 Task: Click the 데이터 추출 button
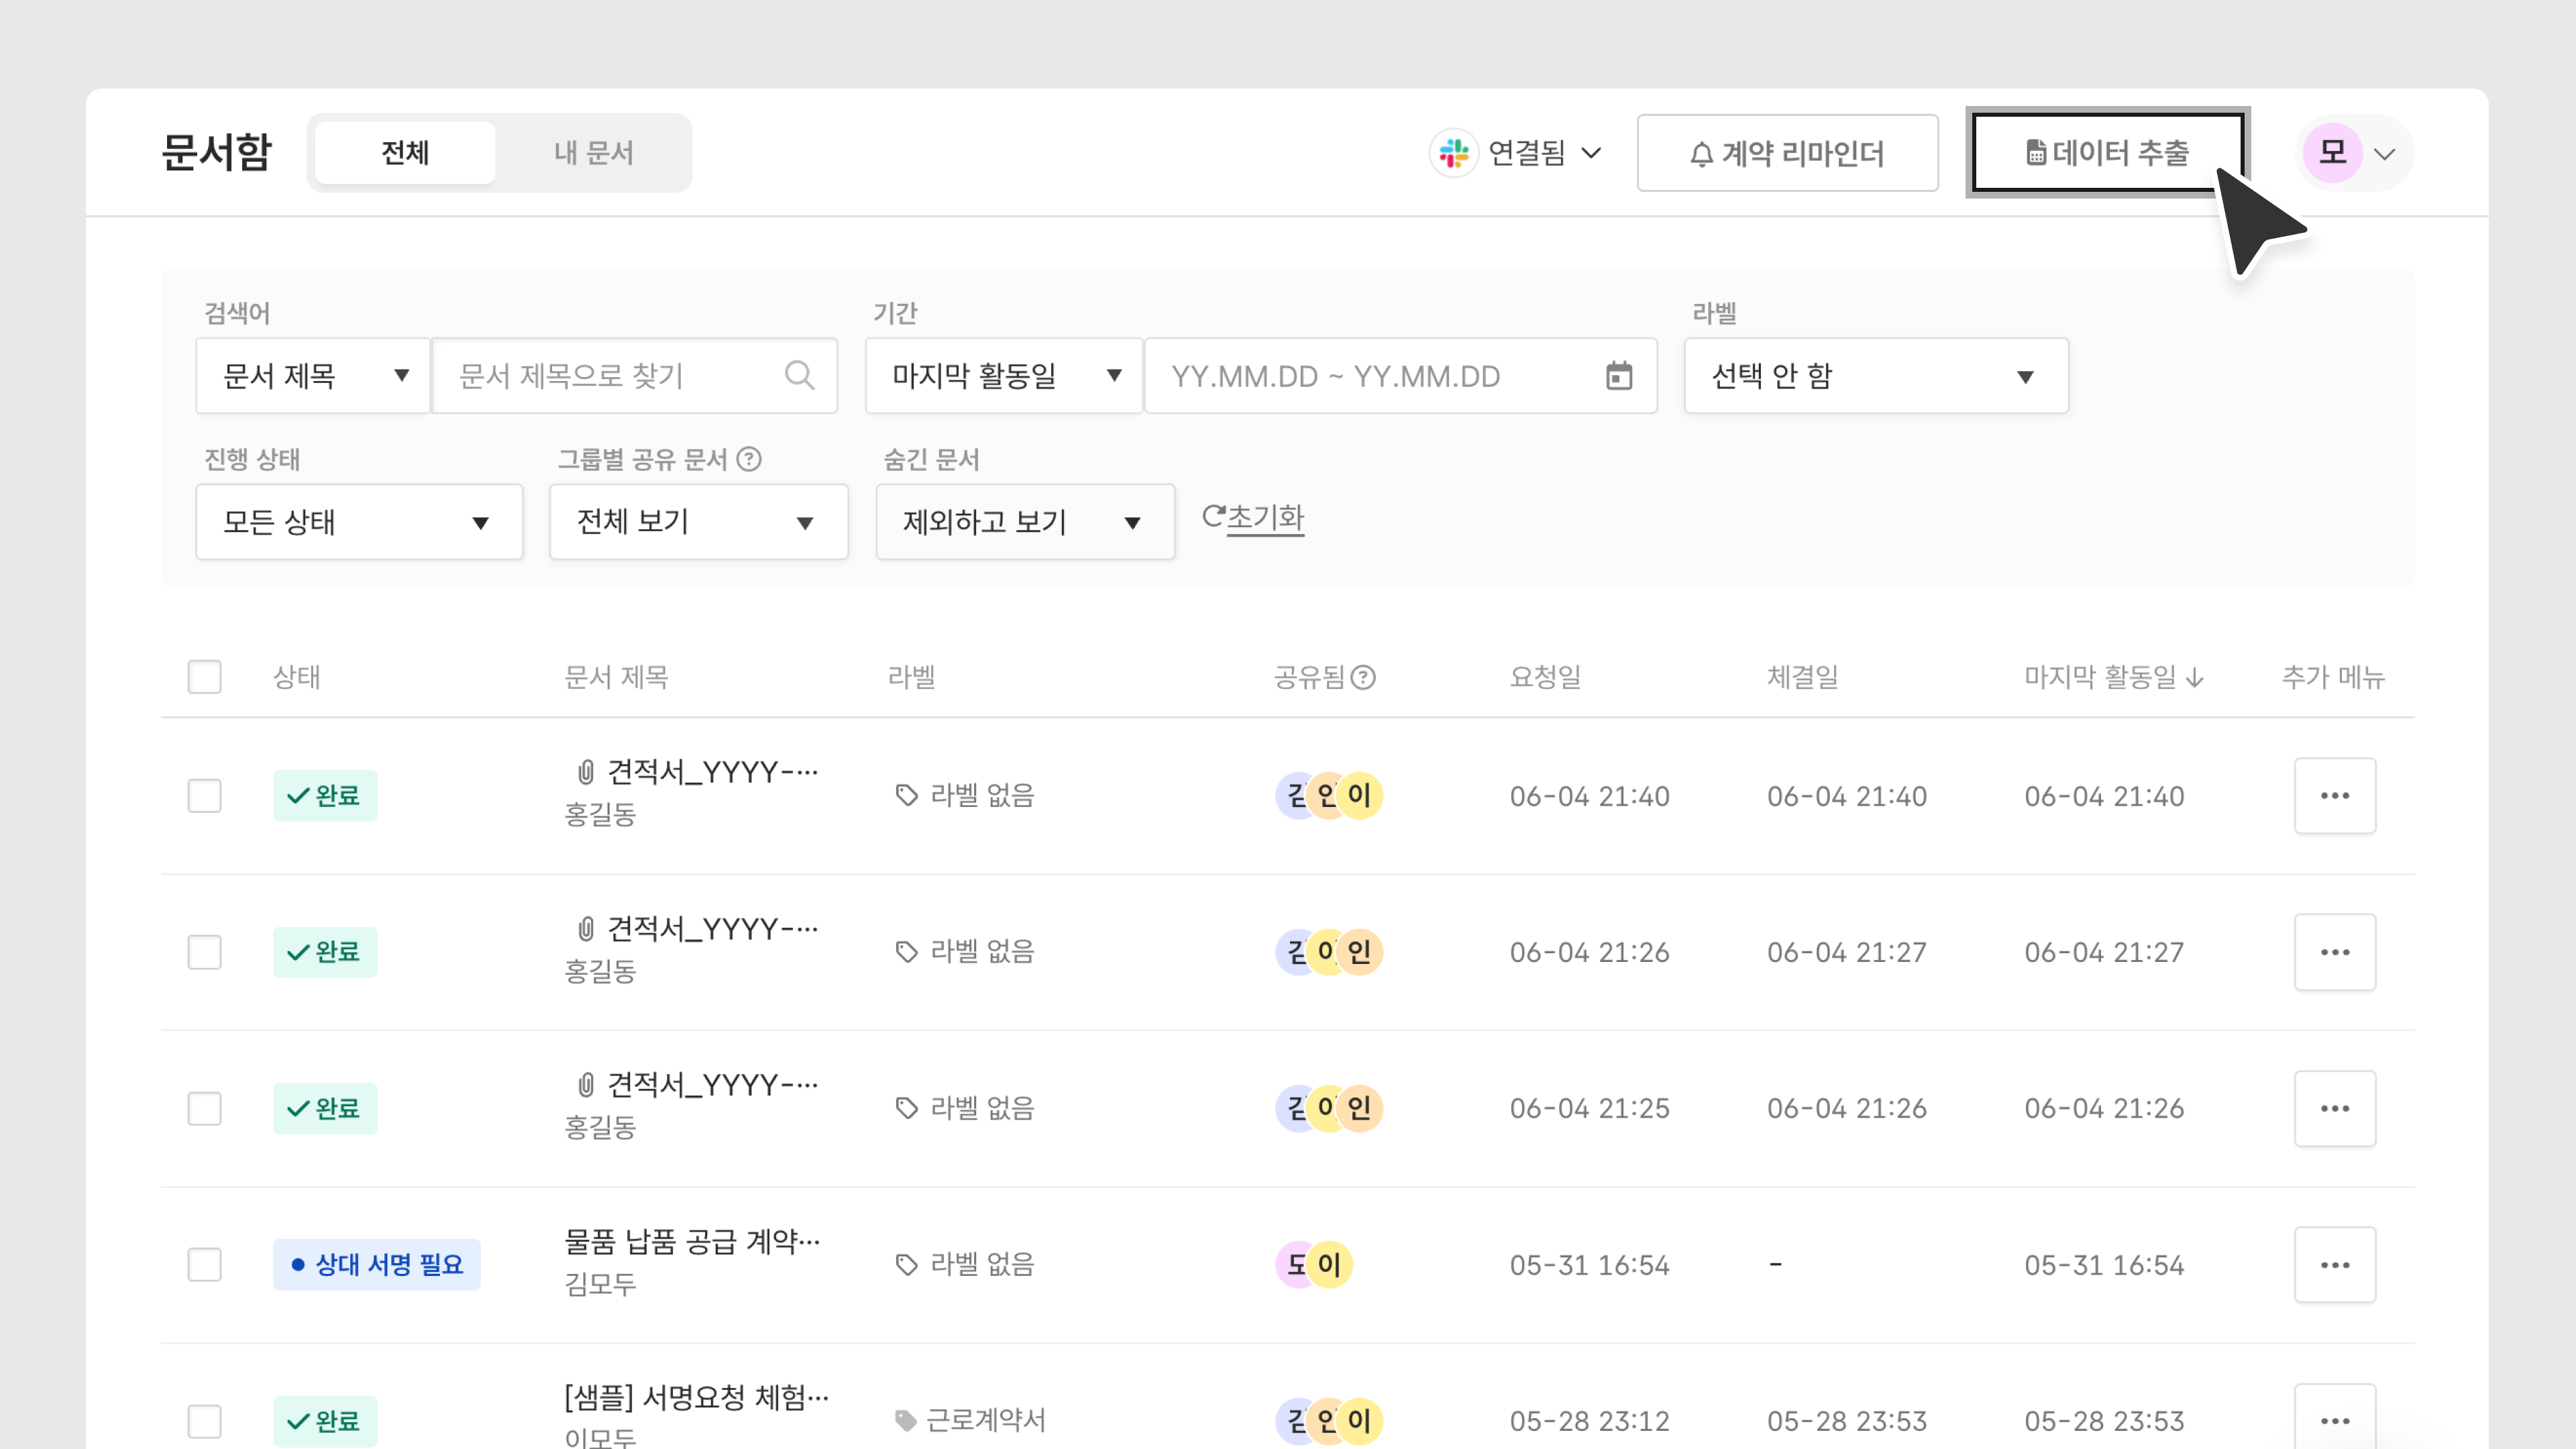tap(2107, 153)
